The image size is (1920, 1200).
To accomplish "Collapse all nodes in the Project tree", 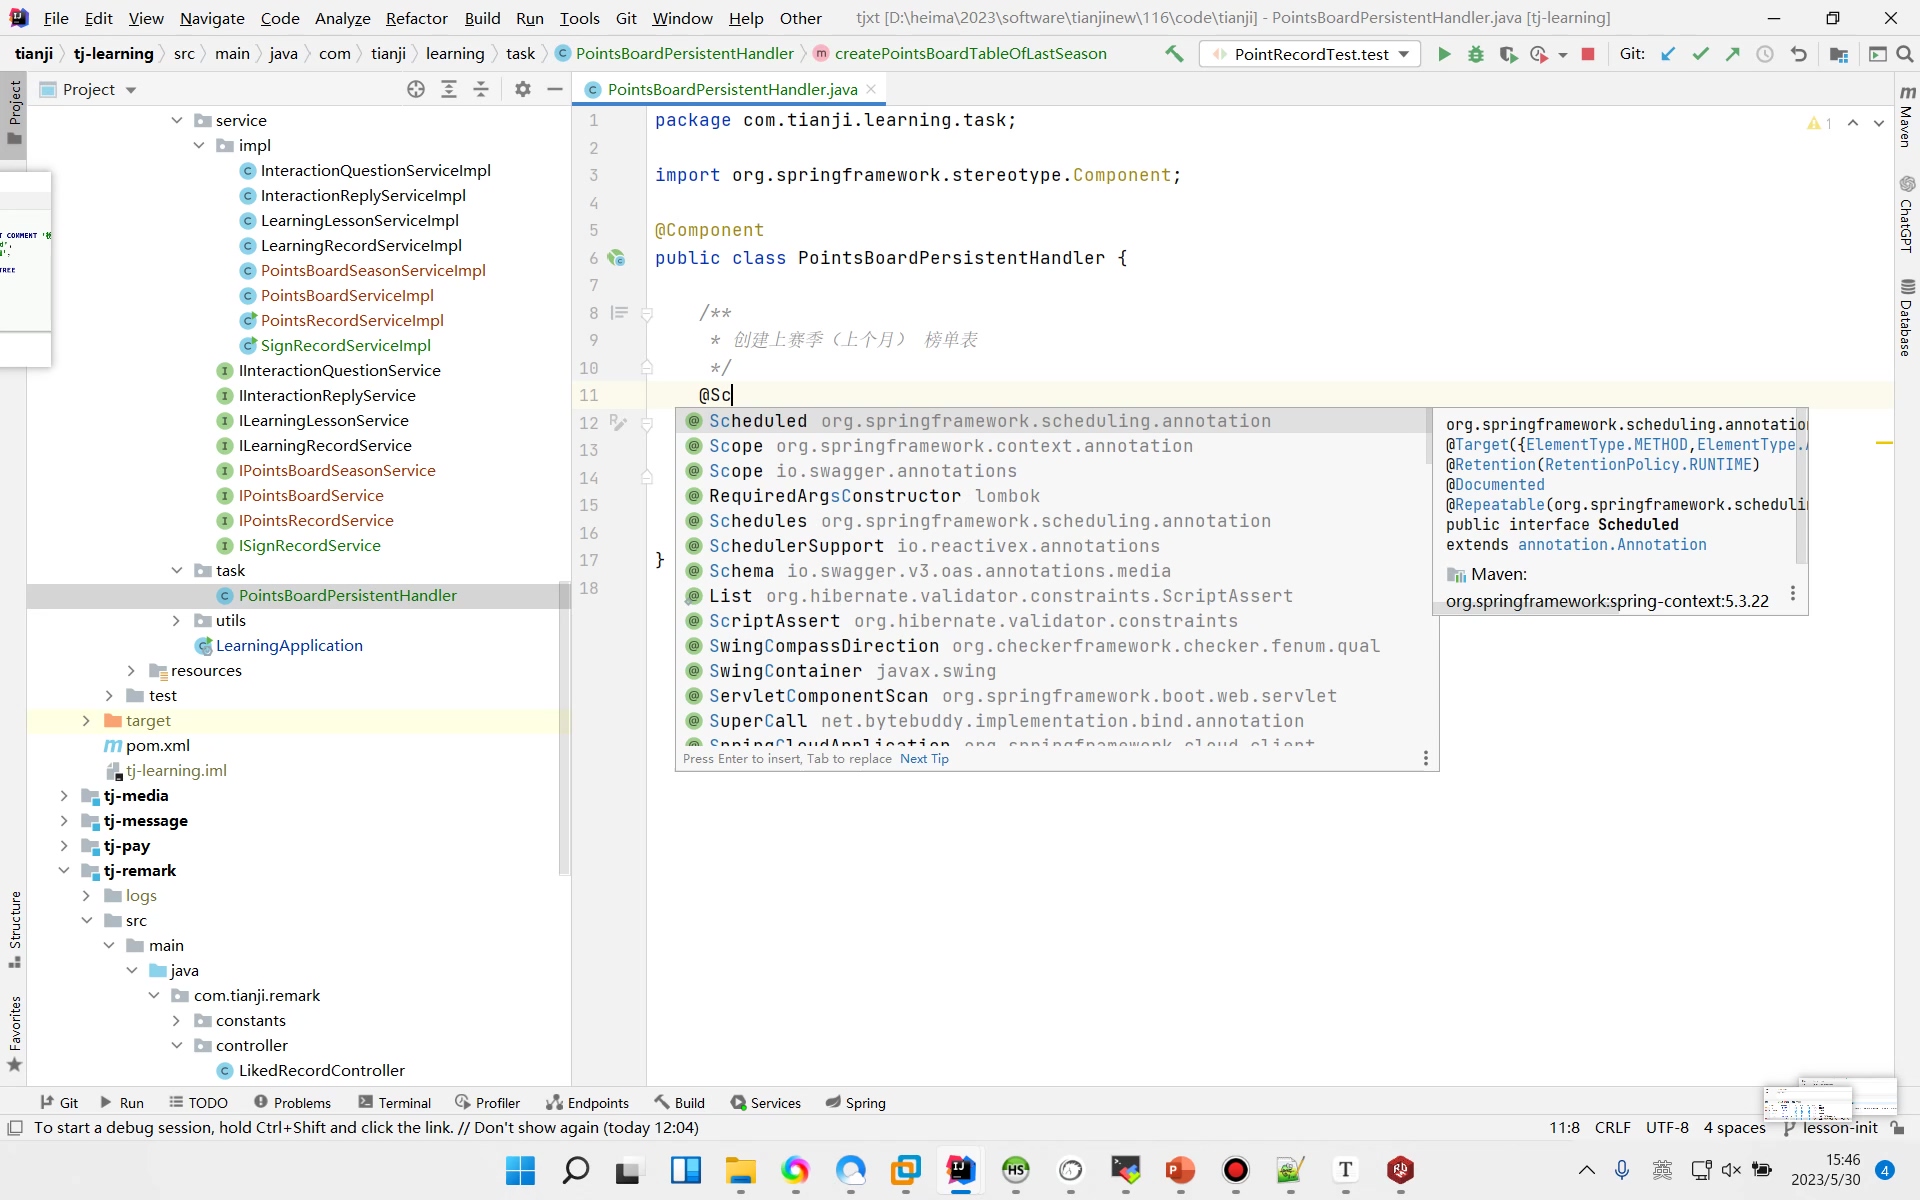I will pyautogui.click(x=481, y=89).
